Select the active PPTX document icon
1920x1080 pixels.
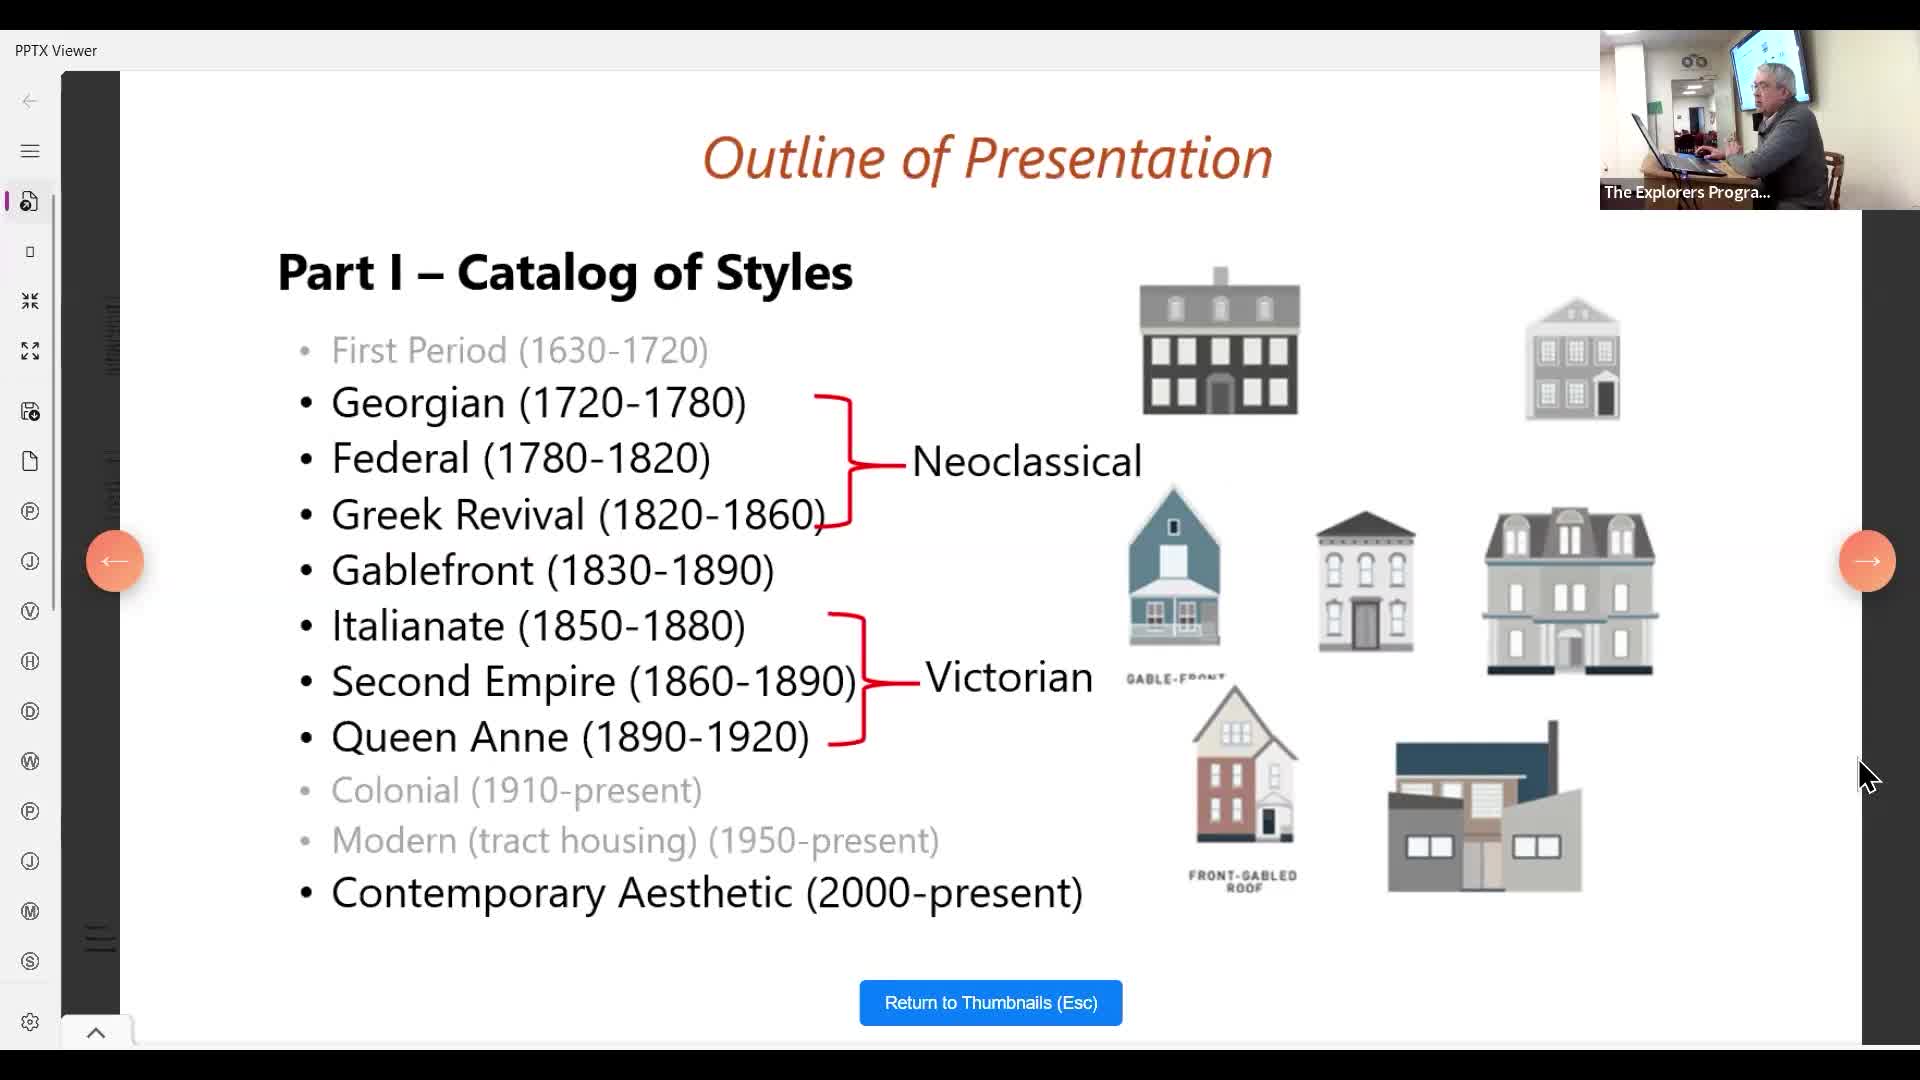coord(30,201)
